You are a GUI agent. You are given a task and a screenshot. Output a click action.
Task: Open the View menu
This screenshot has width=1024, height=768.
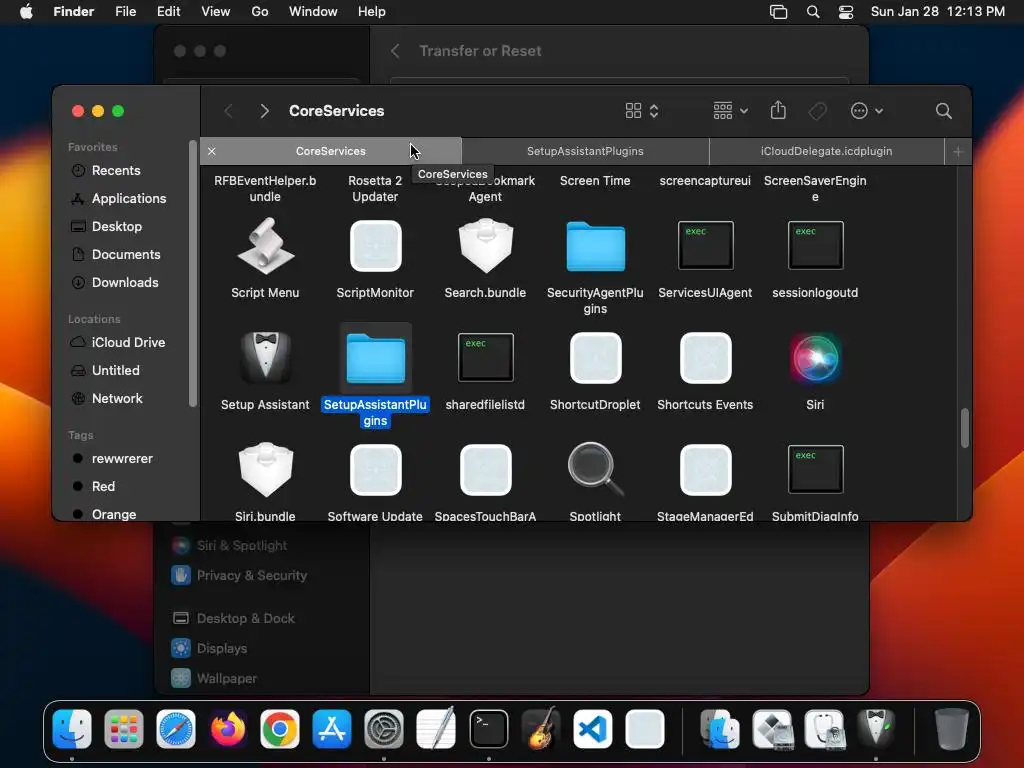coord(216,12)
